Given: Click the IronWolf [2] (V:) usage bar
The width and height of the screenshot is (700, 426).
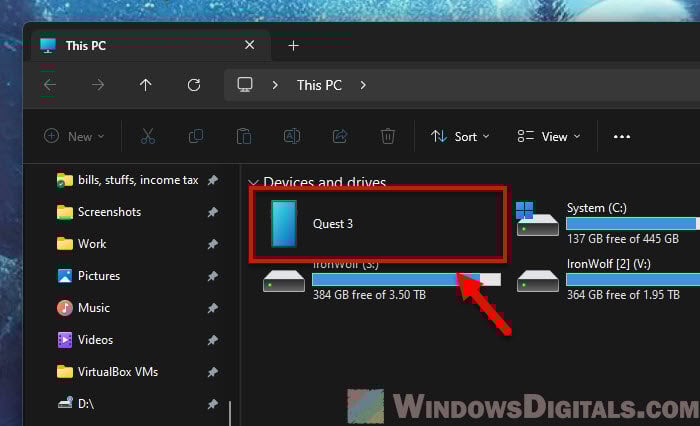Looking at the screenshot, I should (633, 280).
